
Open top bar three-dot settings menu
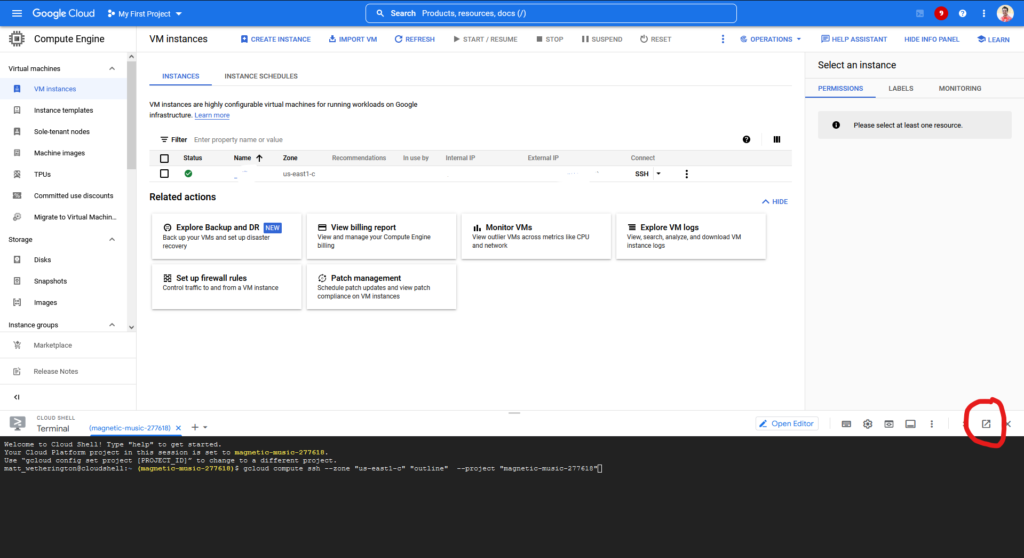tap(984, 13)
